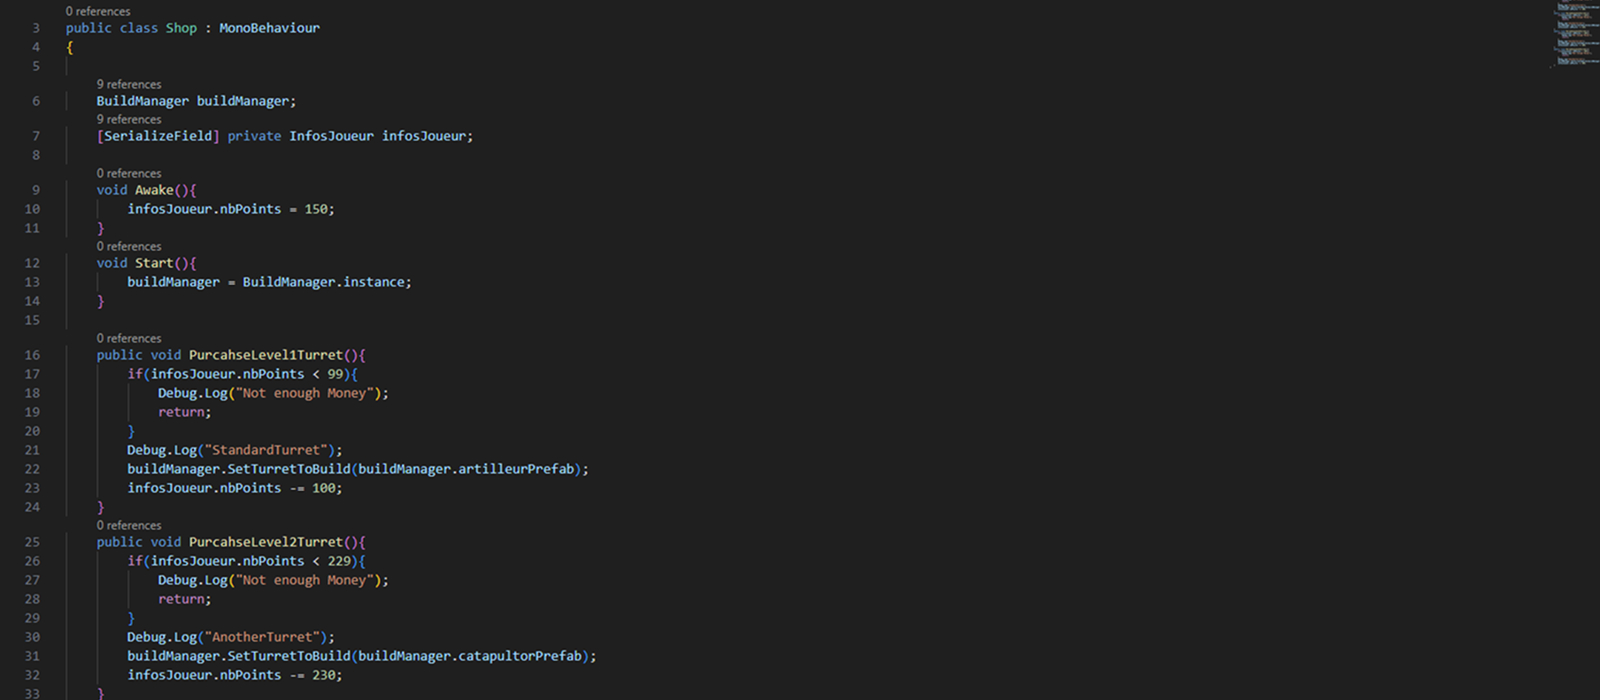
Task: Click the references CodeLens above PurcahseLevel2Turret
Action: point(129,525)
